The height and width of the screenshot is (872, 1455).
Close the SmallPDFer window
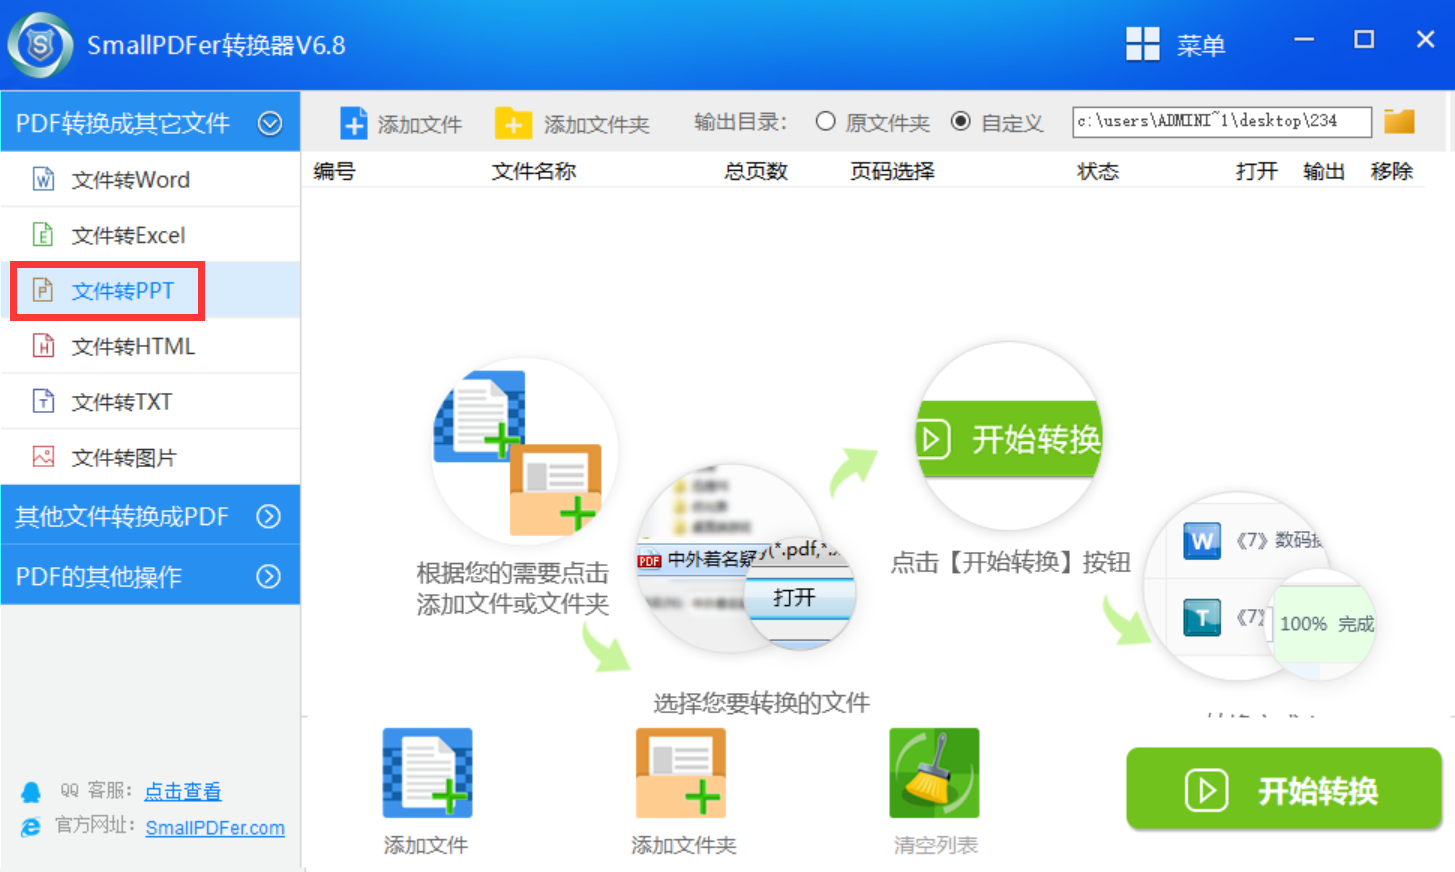click(1426, 39)
